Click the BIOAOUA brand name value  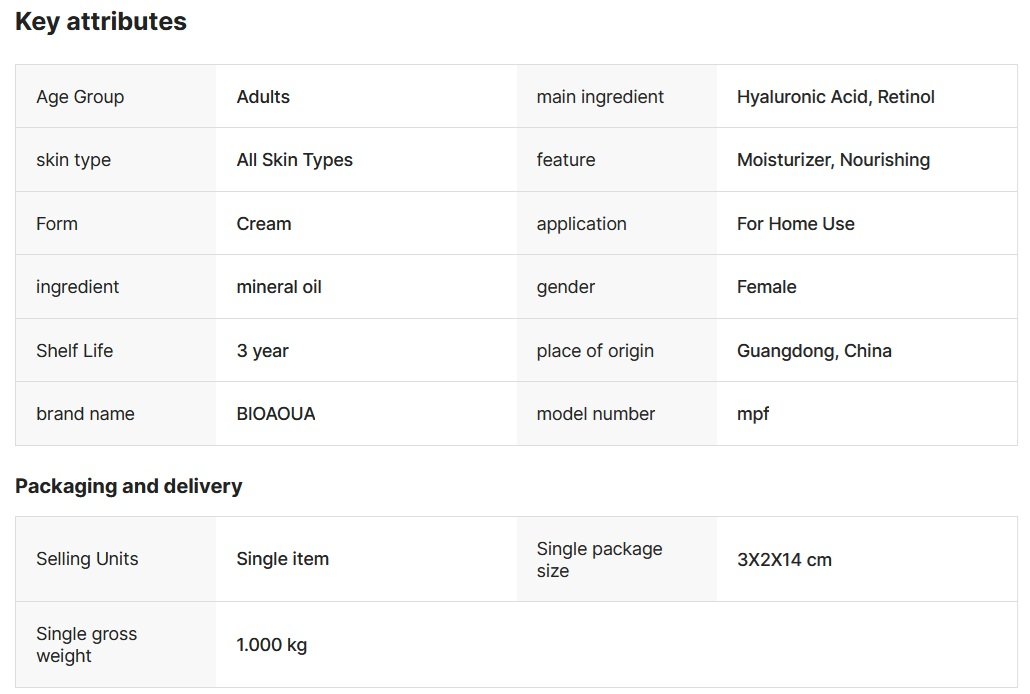click(275, 414)
